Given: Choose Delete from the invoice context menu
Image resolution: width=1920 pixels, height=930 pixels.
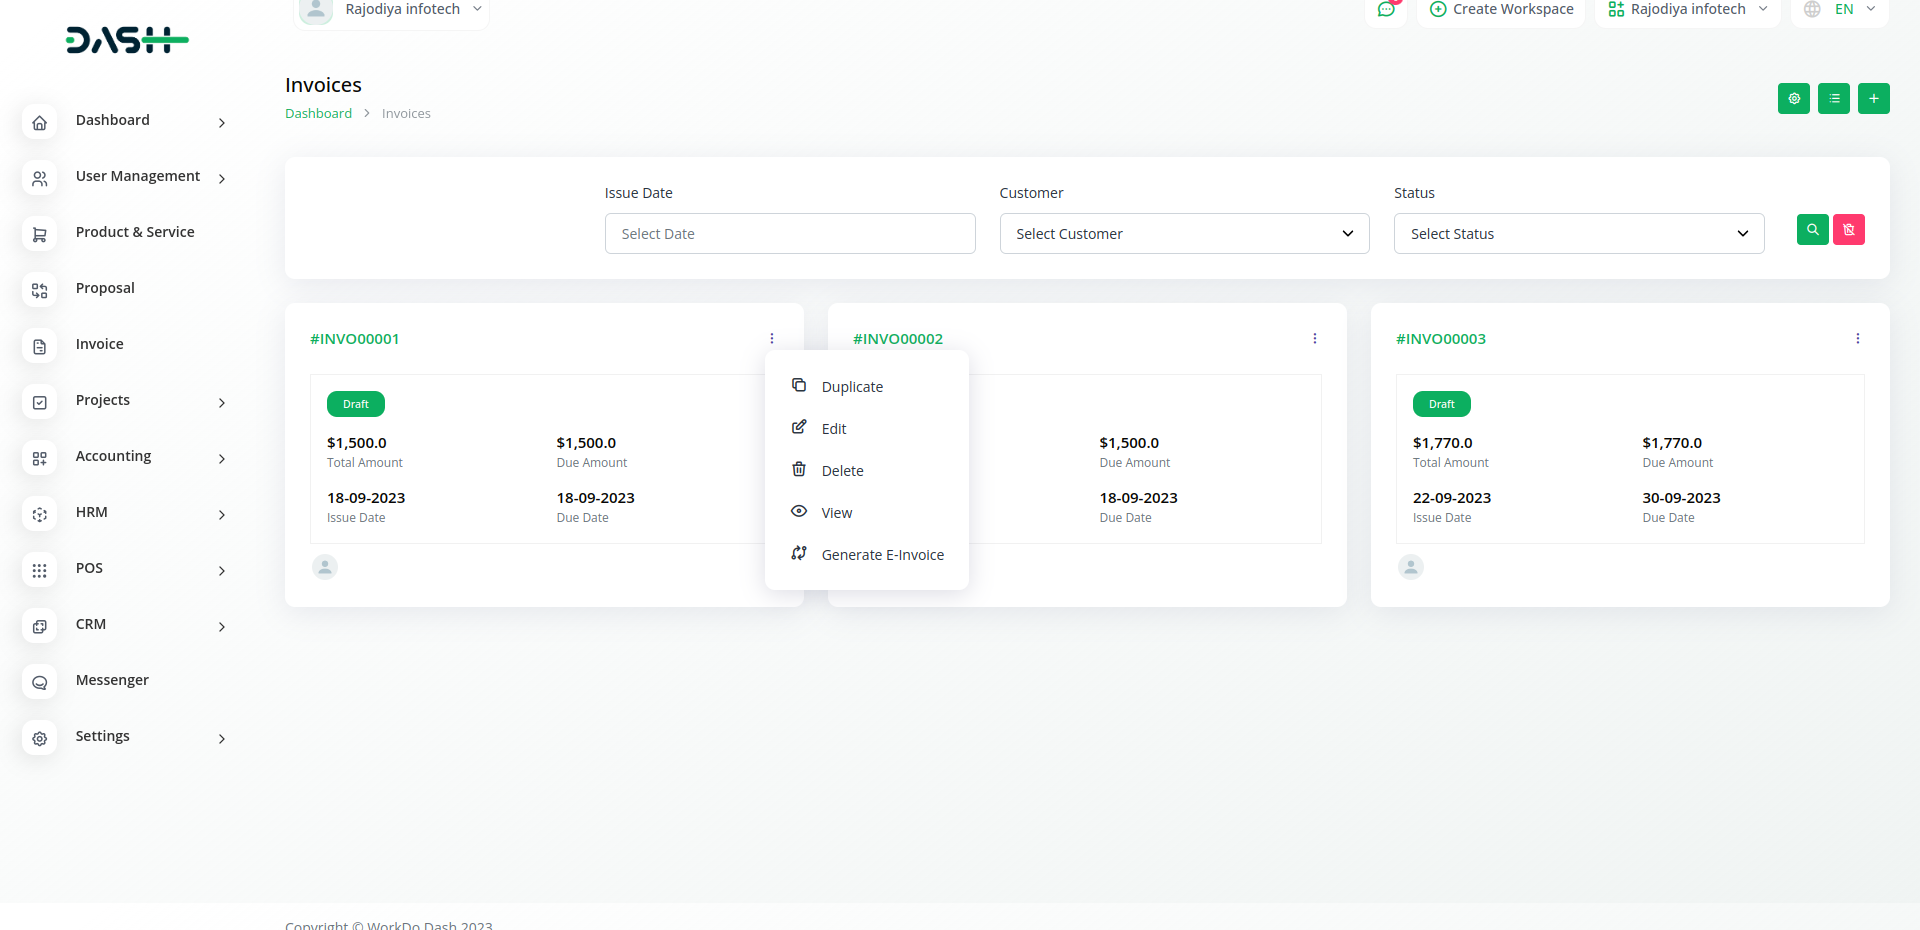Looking at the screenshot, I should tap(842, 471).
